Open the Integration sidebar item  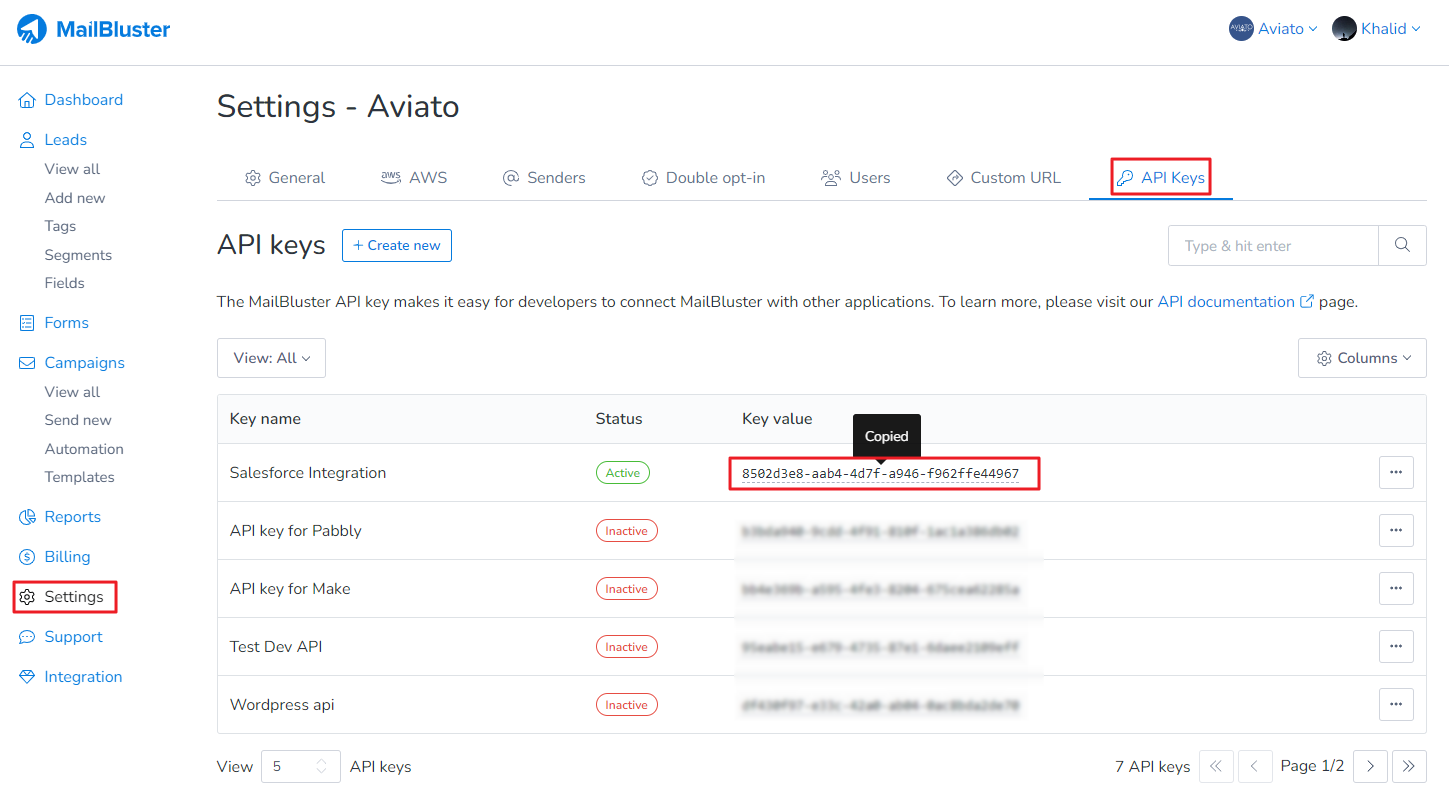[x=83, y=677]
